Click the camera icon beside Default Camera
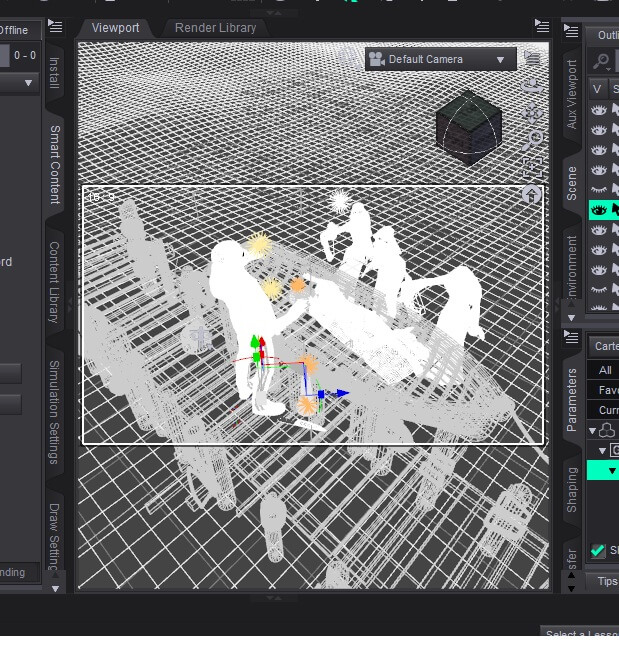This screenshot has height=661, width=619. pyautogui.click(x=377, y=59)
